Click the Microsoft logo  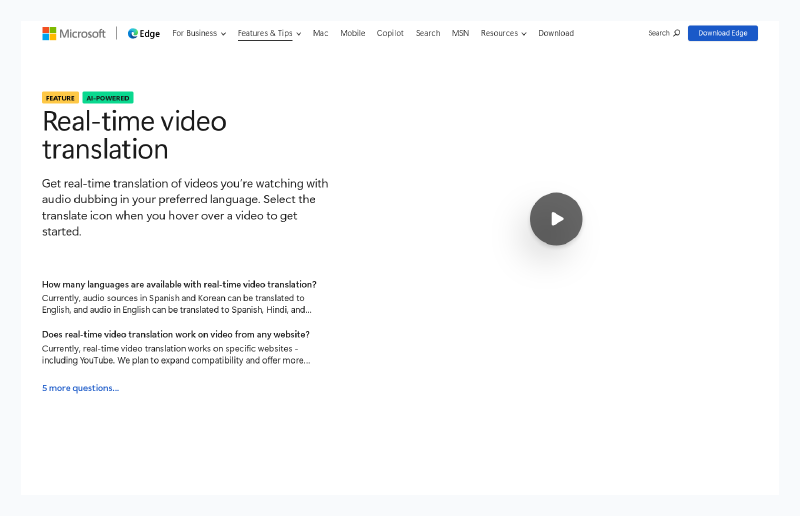73,33
